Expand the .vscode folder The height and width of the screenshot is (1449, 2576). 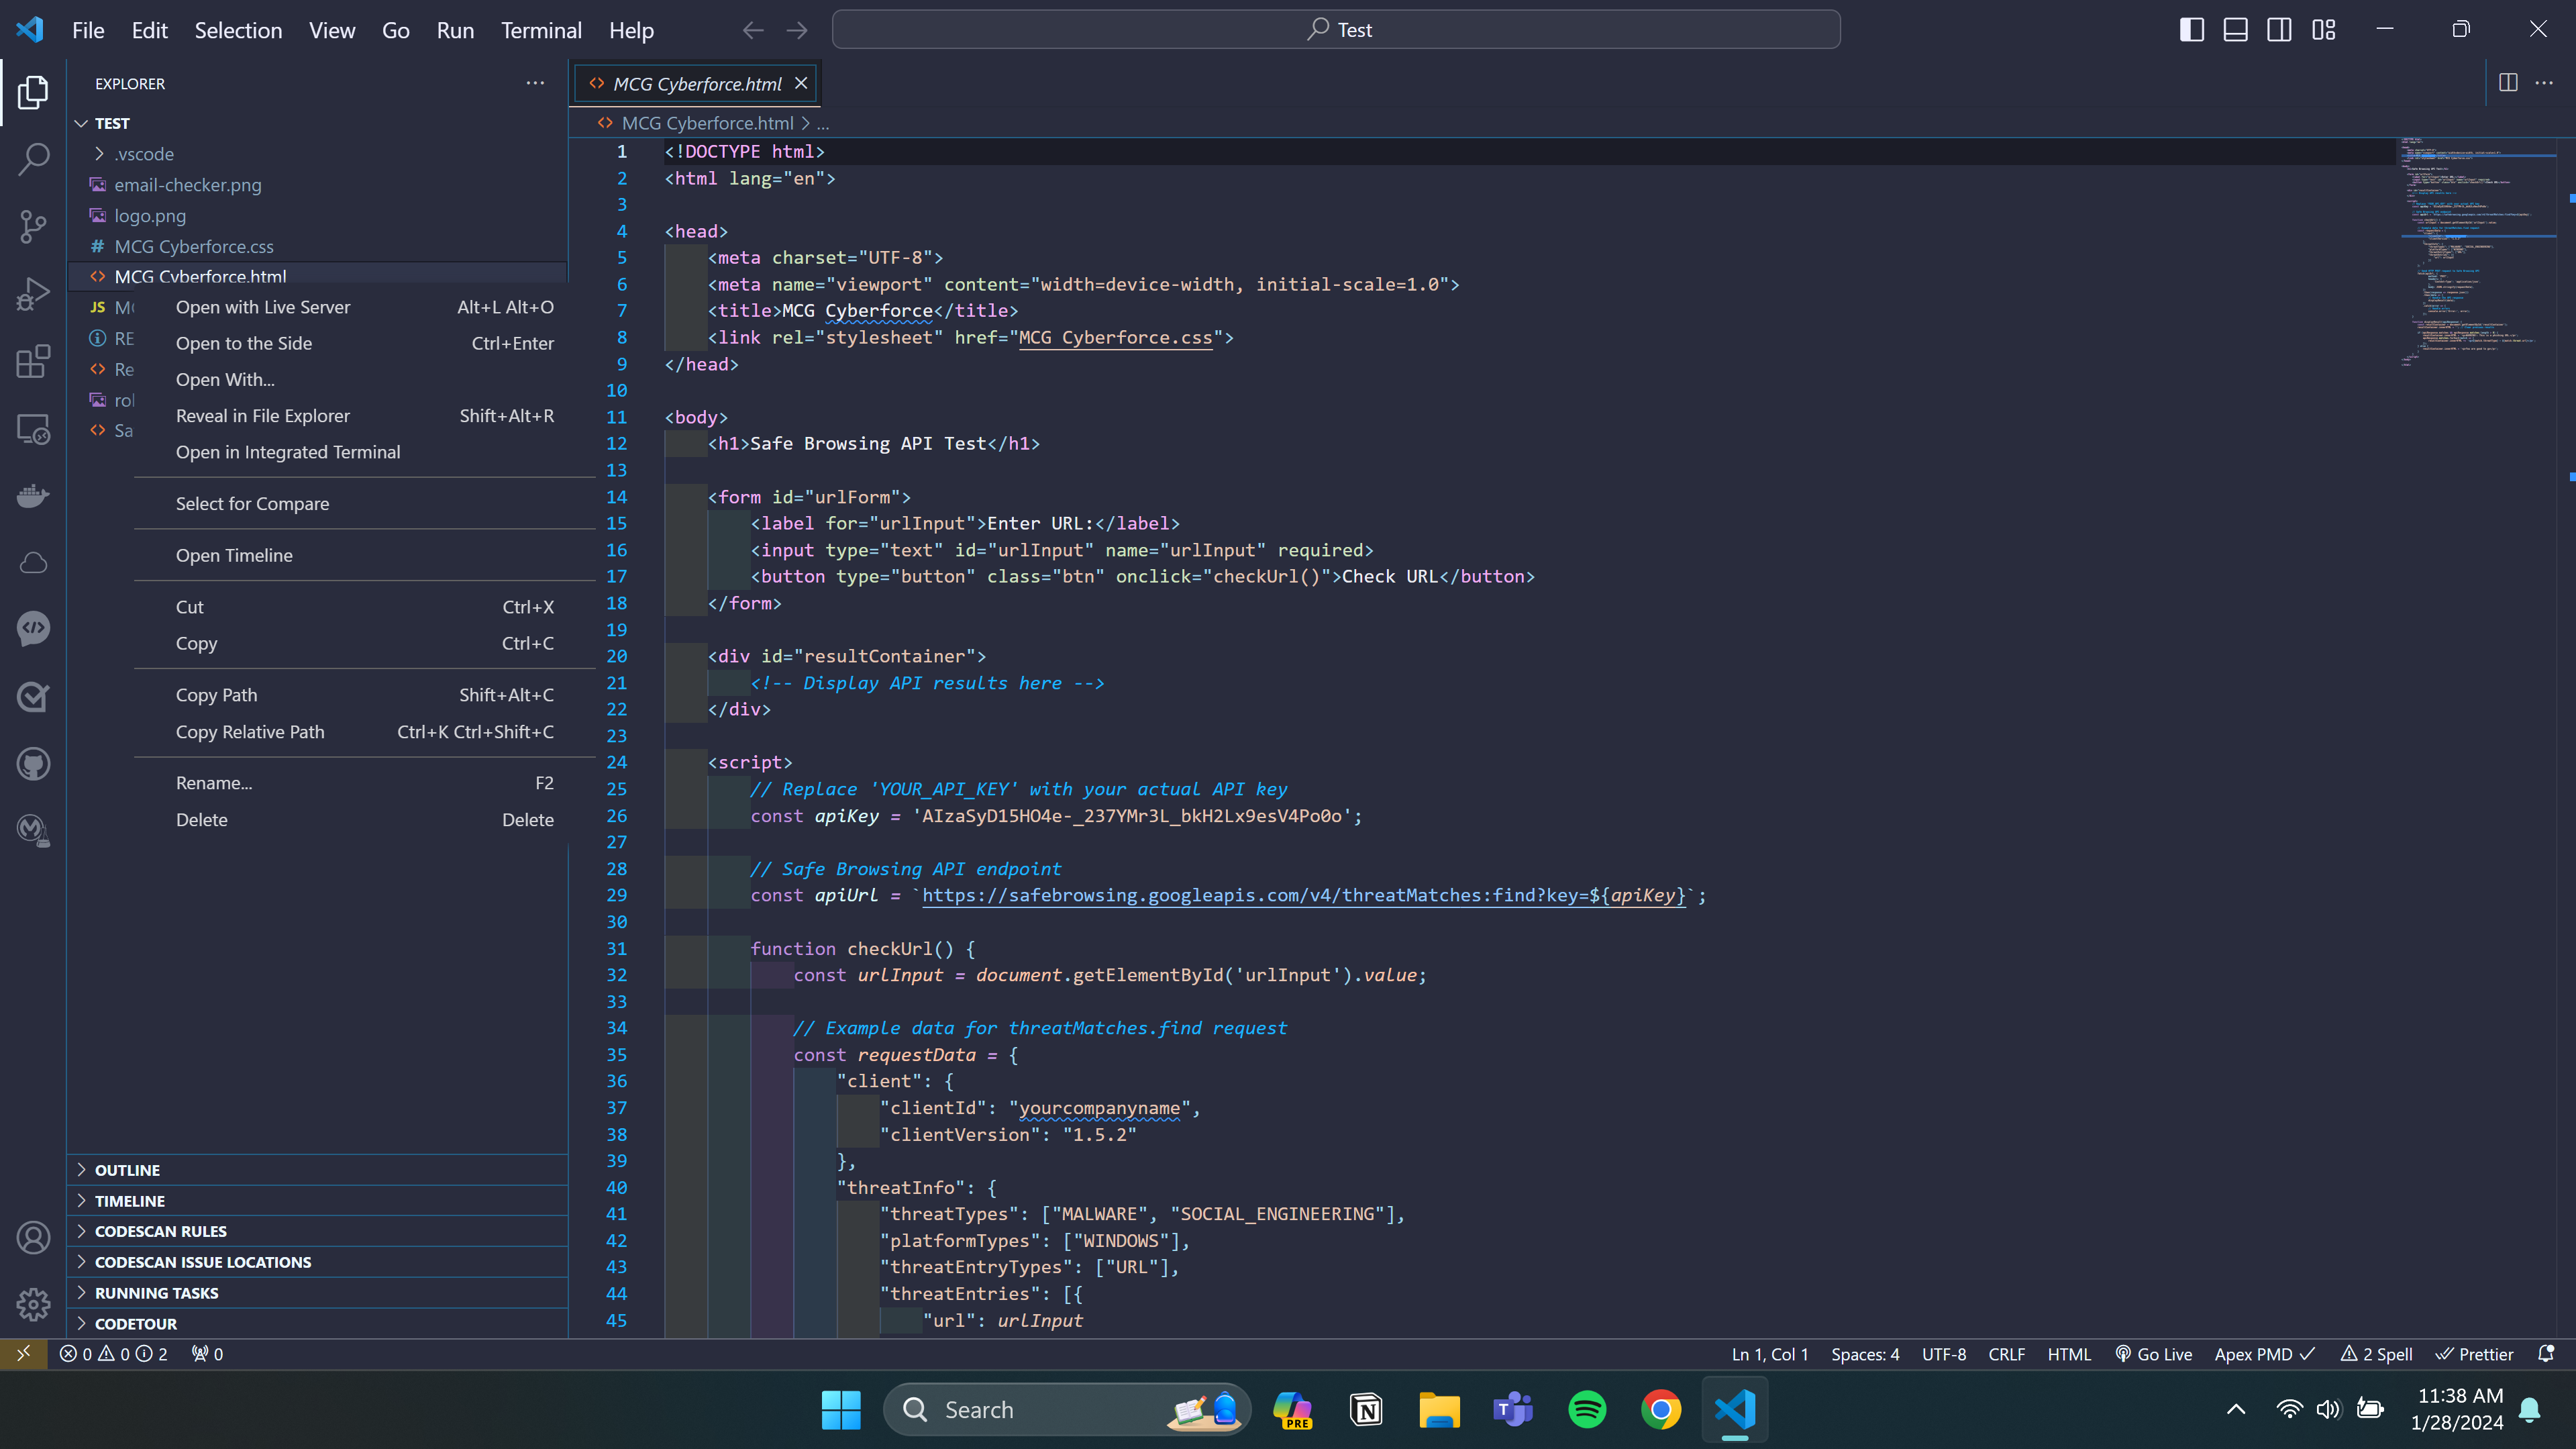tap(143, 154)
